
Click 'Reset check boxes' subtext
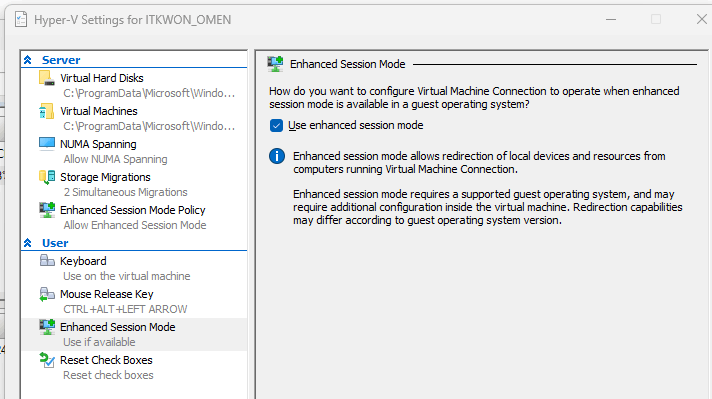pos(108,375)
